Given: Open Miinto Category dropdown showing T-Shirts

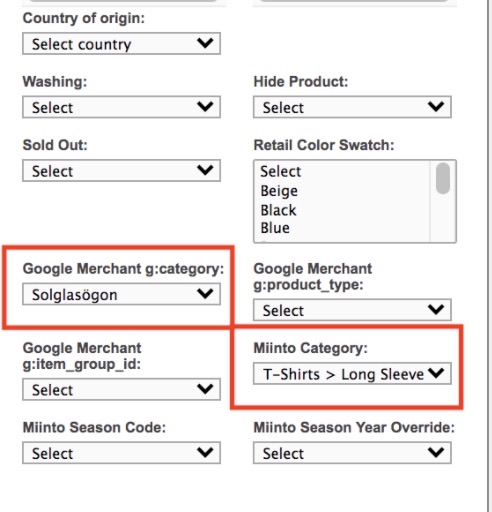Looking at the screenshot, I should tap(352, 373).
